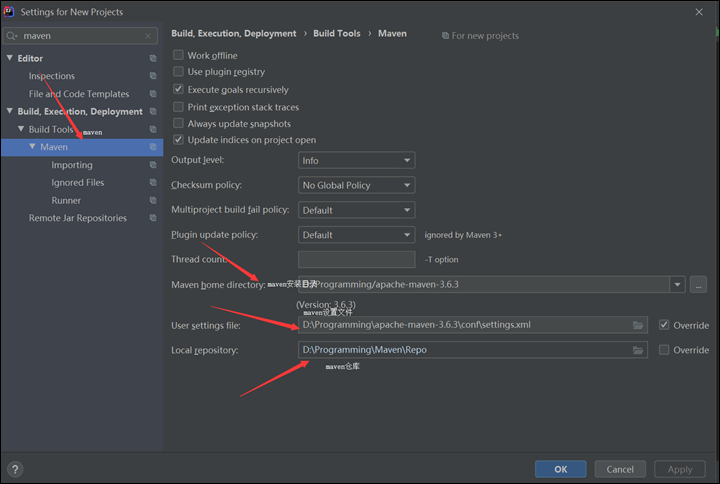This screenshot has height=484, width=720.
Task: Open the Output level dropdown
Action: [x=356, y=160]
